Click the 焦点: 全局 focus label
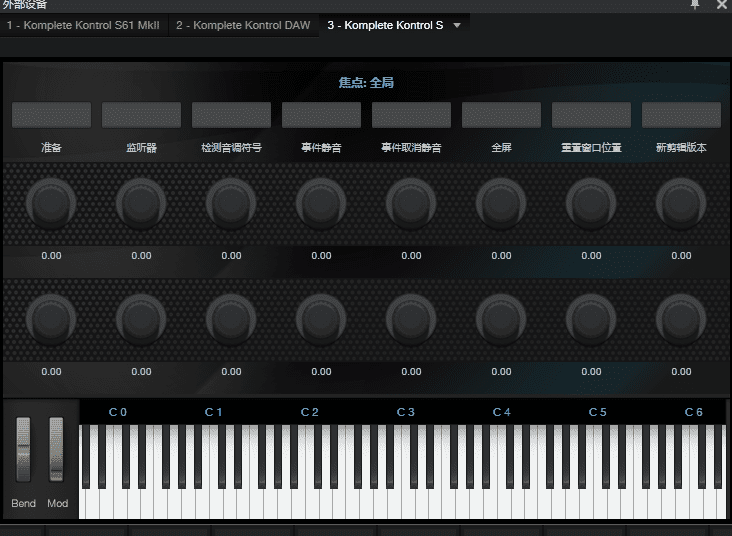Image resolution: width=732 pixels, height=536 pixels. pos(366,83)
